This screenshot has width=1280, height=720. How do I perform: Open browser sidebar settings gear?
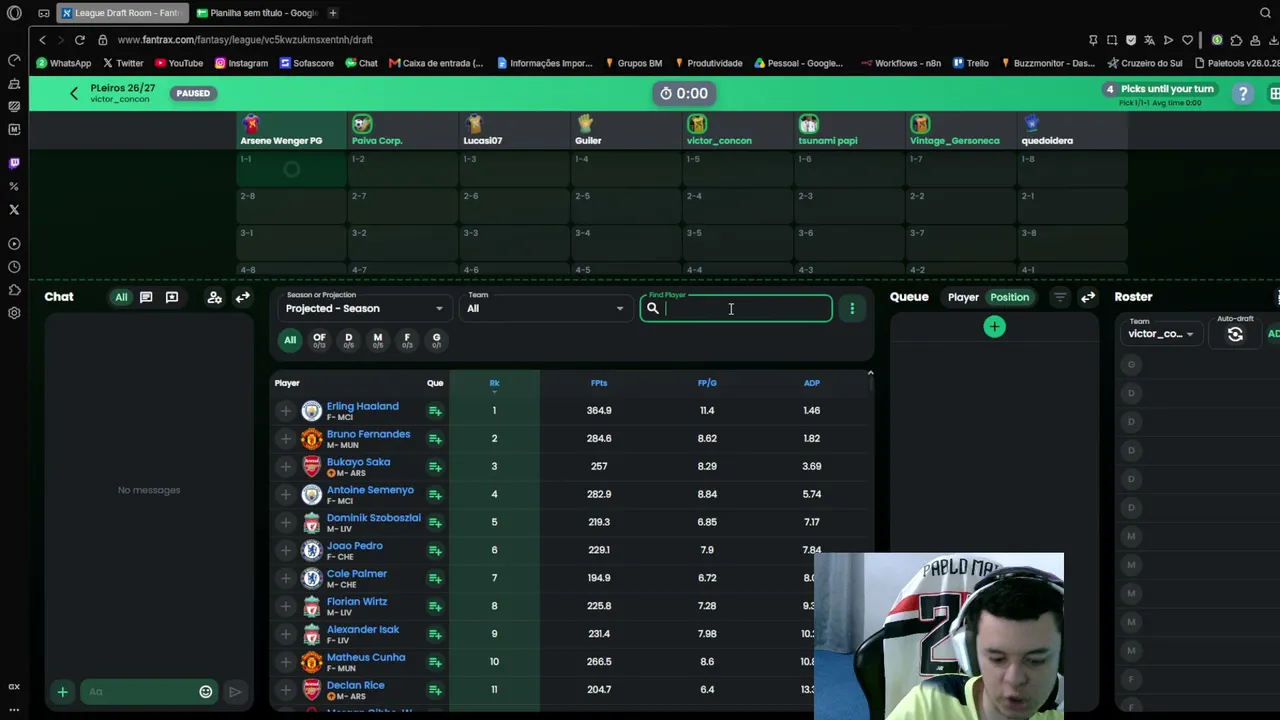(14, 313)
